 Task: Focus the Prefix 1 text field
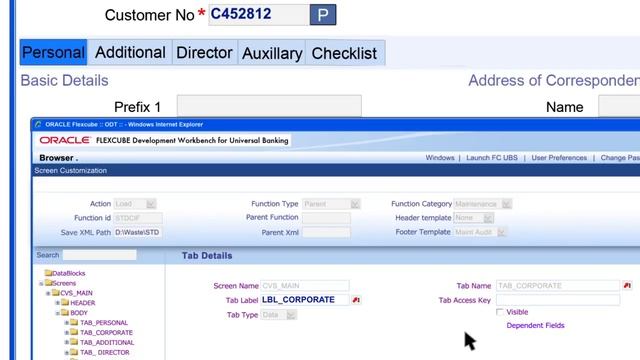(269, 106)
